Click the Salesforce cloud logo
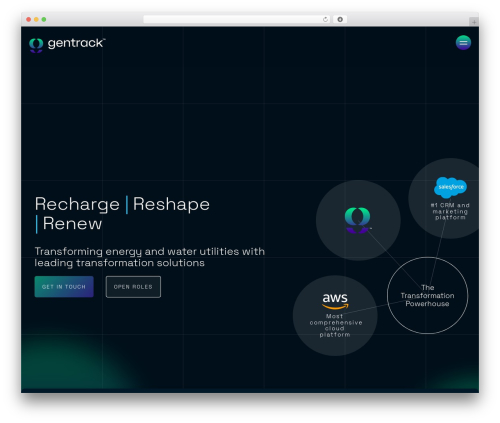This screenshot has height=423, width=500. 450,187
